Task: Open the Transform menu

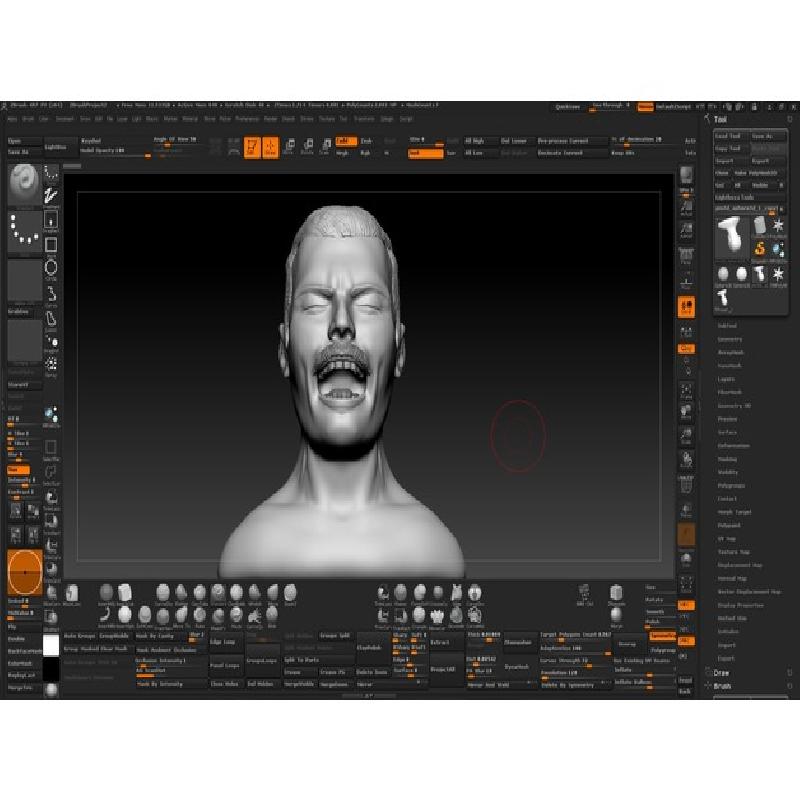Action: (364, 119)
